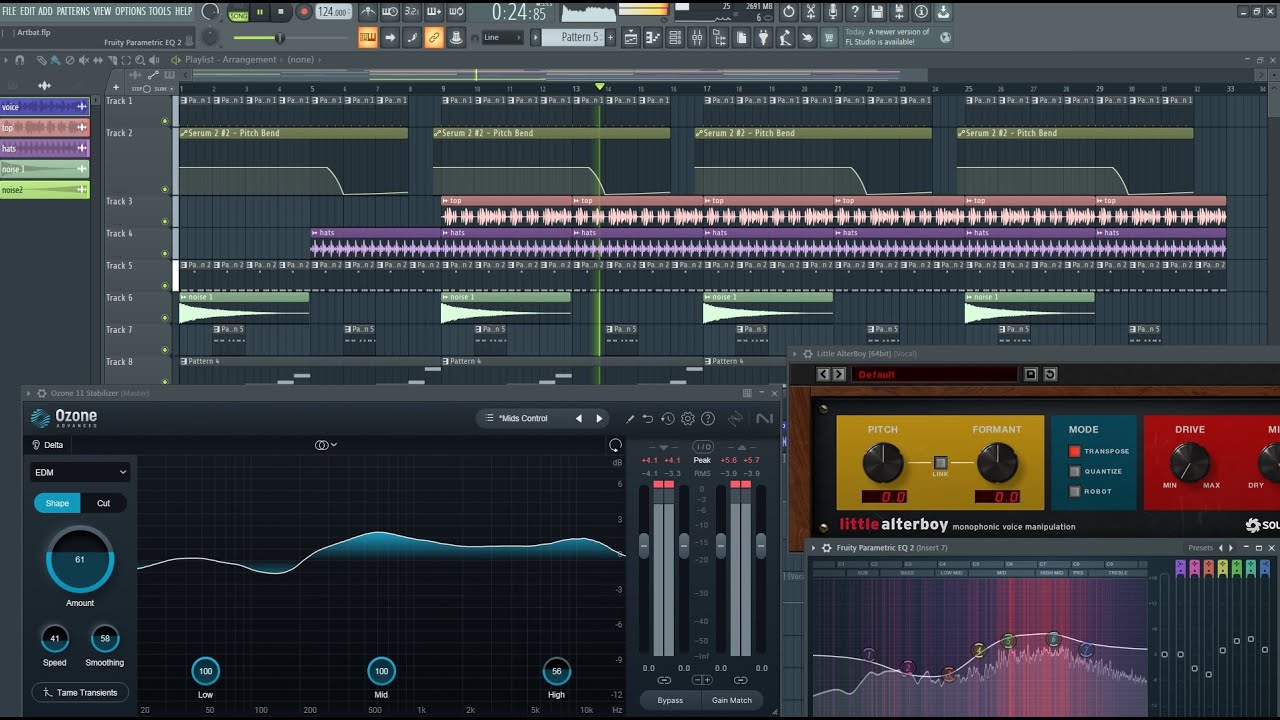
Task: Add a new pattern with the plus button
Action: tap(611, 37)
